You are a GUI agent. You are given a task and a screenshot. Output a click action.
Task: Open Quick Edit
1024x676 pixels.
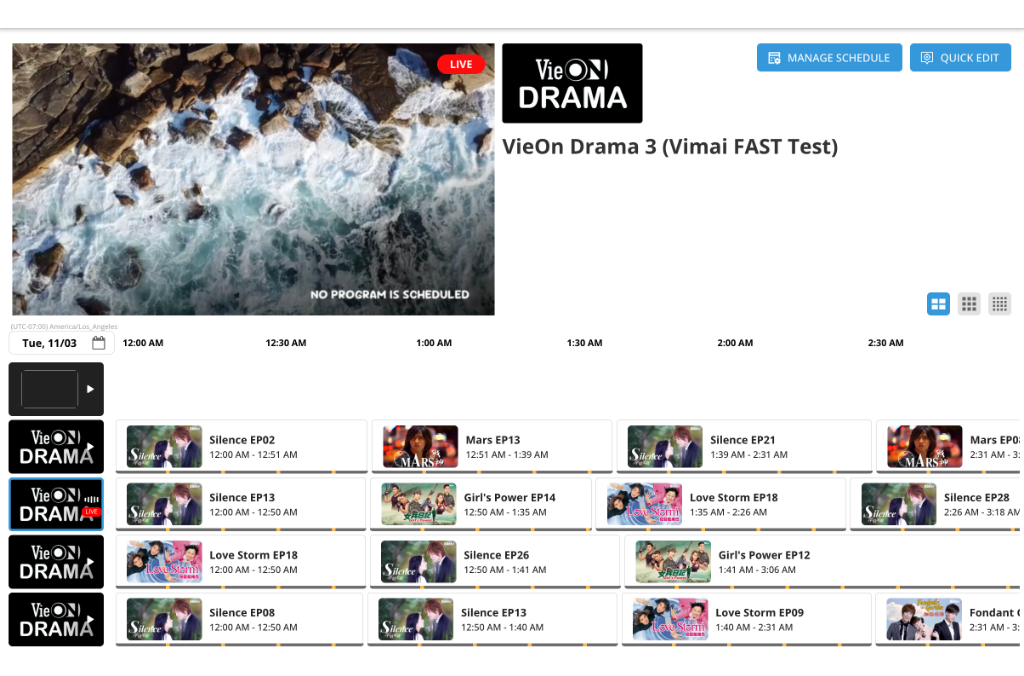pos(959,58)
